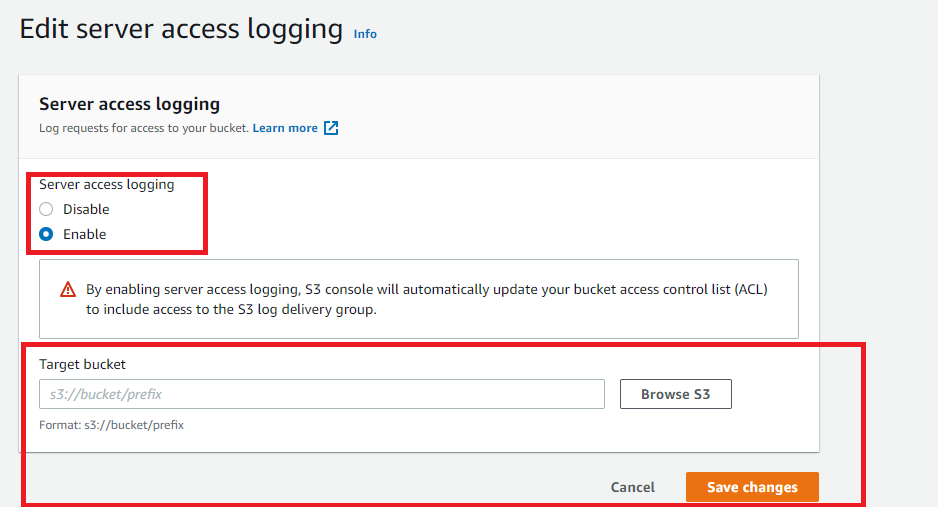Click the Browse S3 button
The height and width of the screenshot is (507, 938).
[675, 394]
